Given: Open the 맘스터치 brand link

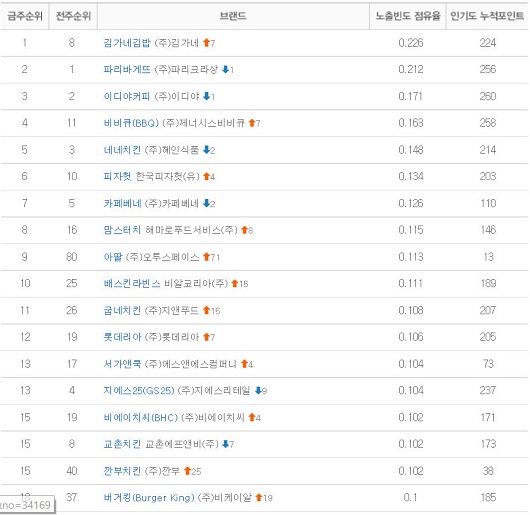Looking at the screenshot, I should 122,230.
